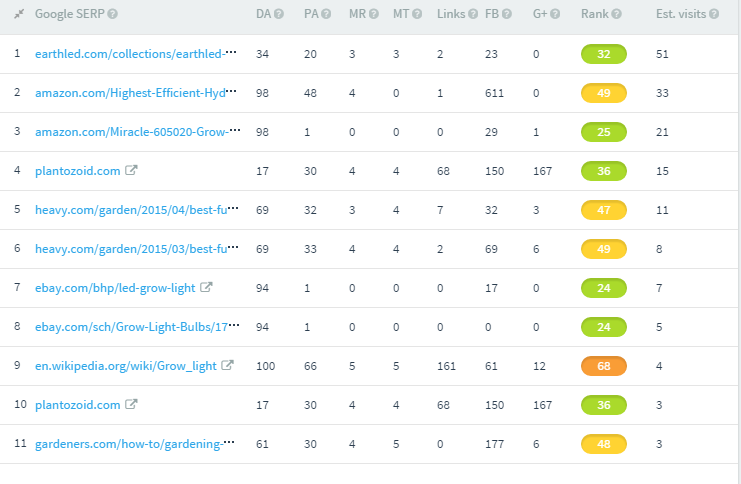
Task: Open the G+ column help icon
Action: [555, 14]
